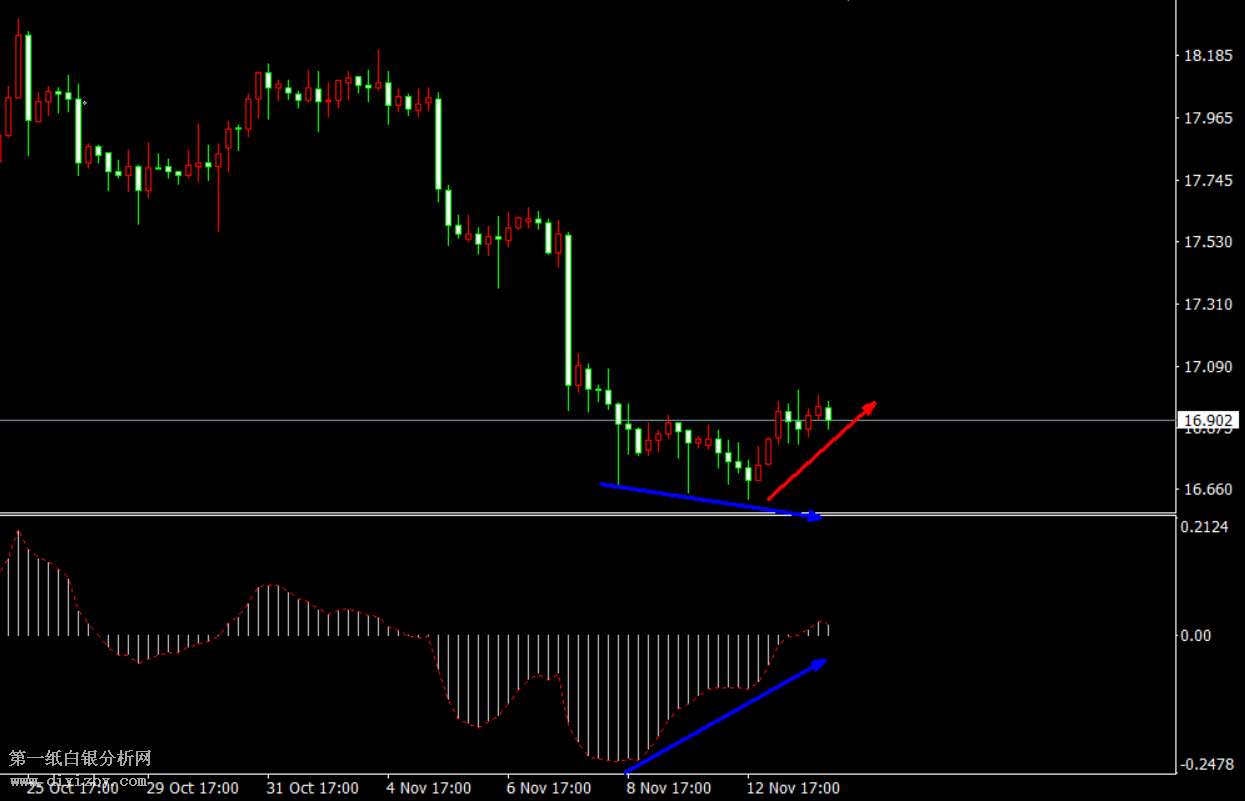
Task: Click the -0.2478 indicator scale value
Action: pos(1205,765)
